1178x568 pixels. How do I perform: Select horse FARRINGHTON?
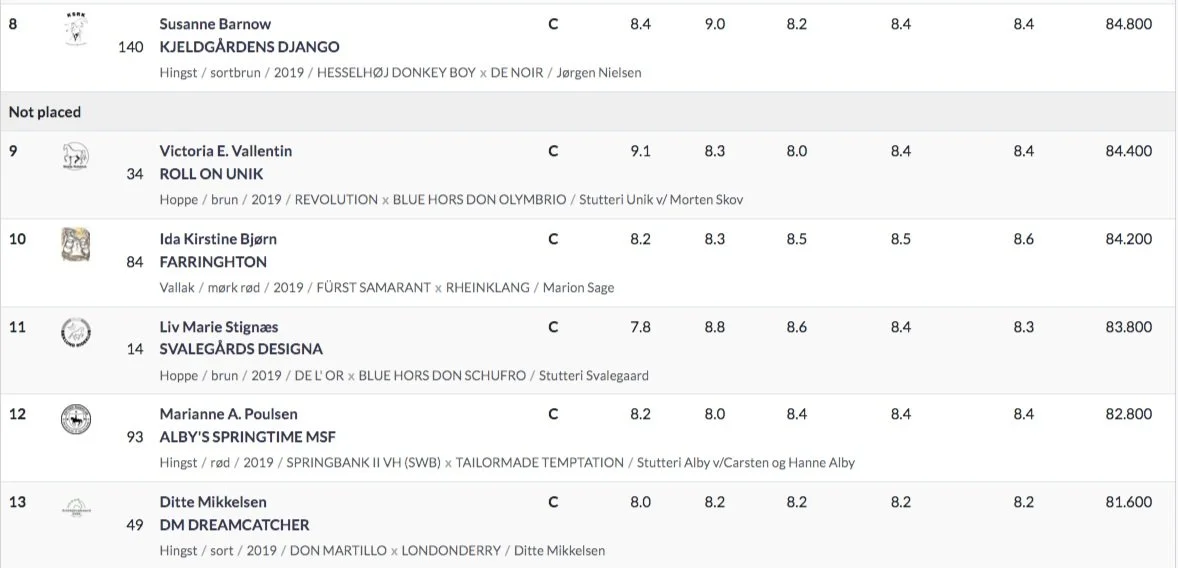click(x=213, y=262)
